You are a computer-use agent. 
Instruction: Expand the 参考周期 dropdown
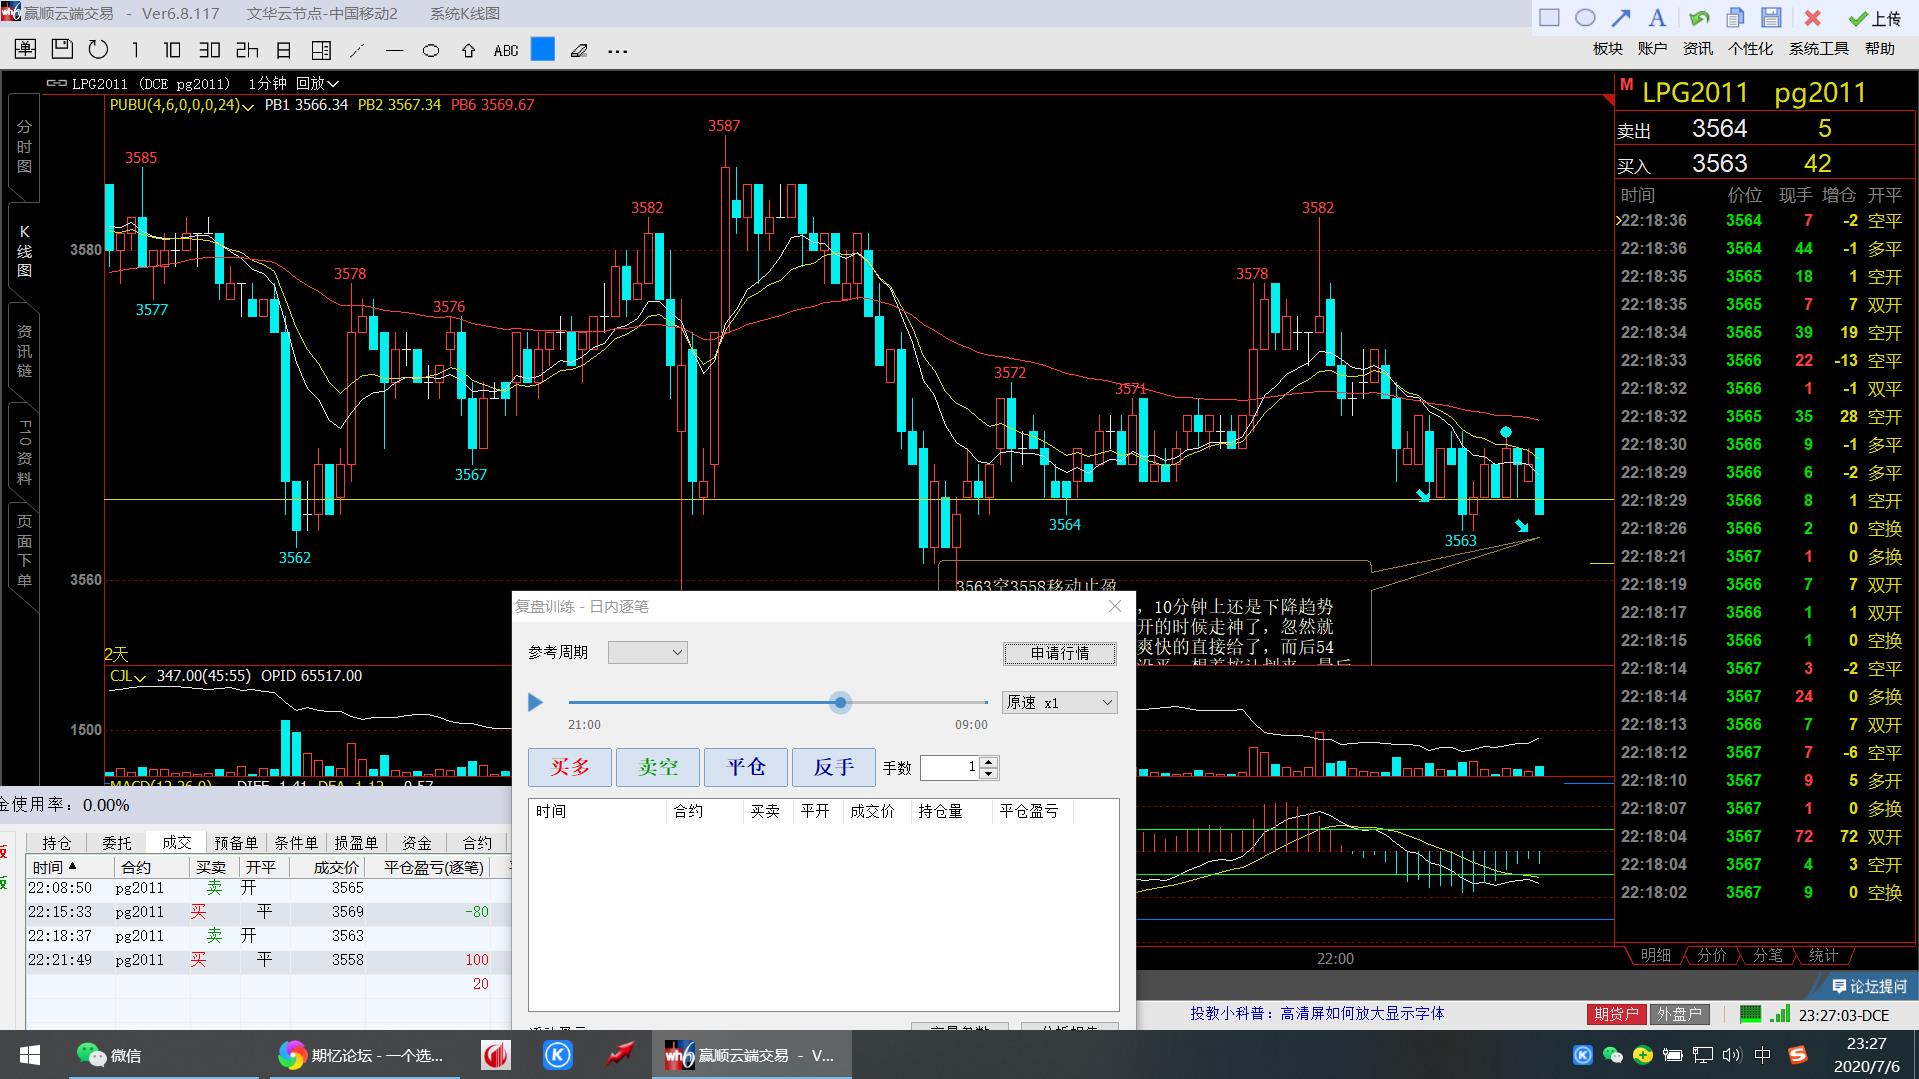648,653
